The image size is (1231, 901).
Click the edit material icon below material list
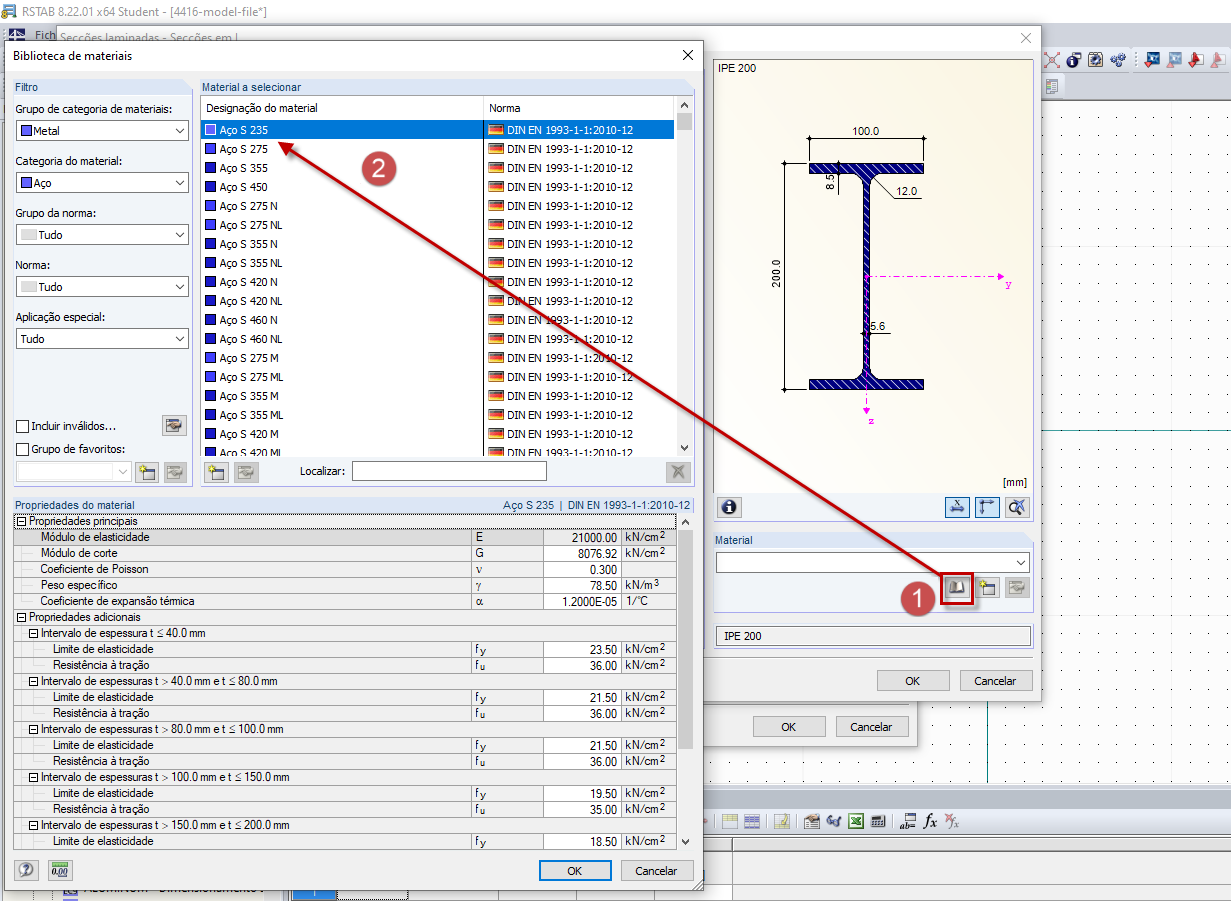[x=246, y=471]
